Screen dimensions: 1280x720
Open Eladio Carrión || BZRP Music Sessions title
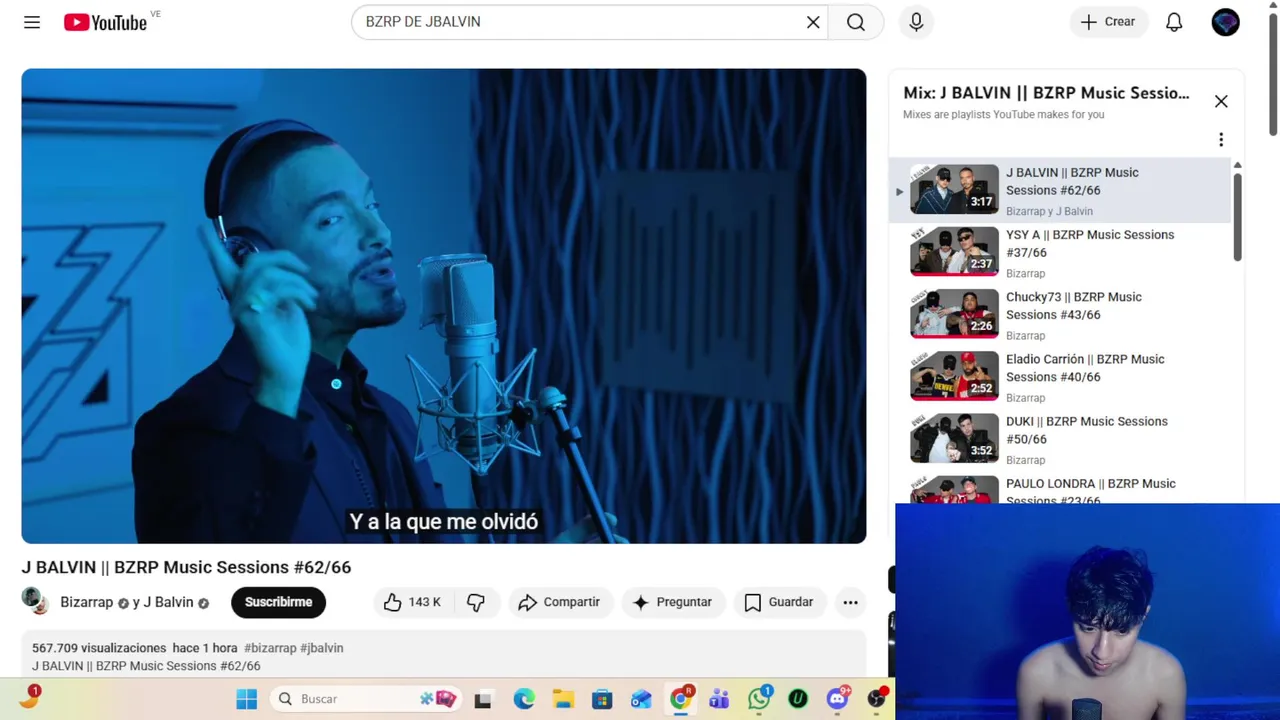(1085, 368)
